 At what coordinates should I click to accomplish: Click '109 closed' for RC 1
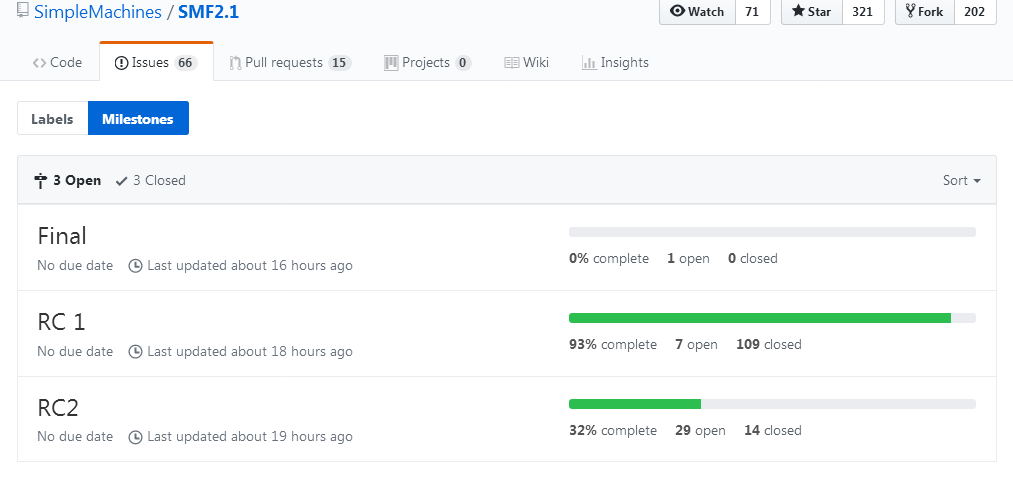coord(769,344)
